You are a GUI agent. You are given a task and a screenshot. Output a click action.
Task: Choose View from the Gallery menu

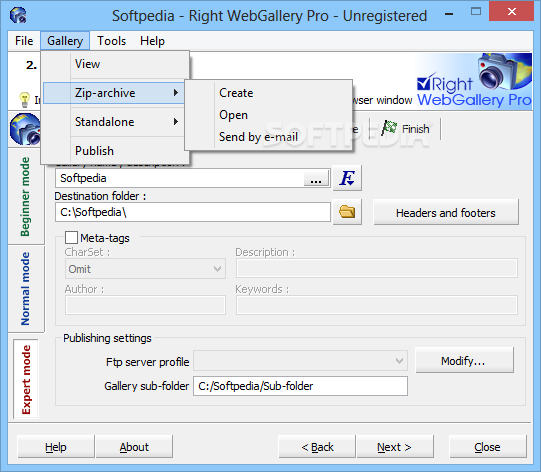point(116,64)
